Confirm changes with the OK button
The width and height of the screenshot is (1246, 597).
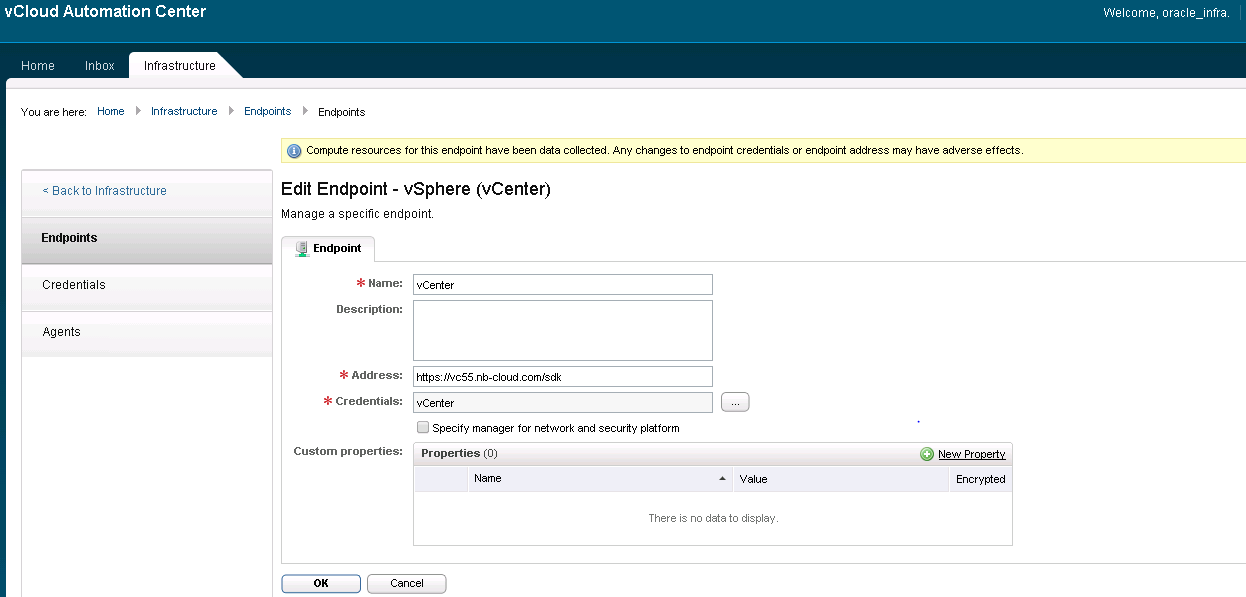click(x=321, y=583)
